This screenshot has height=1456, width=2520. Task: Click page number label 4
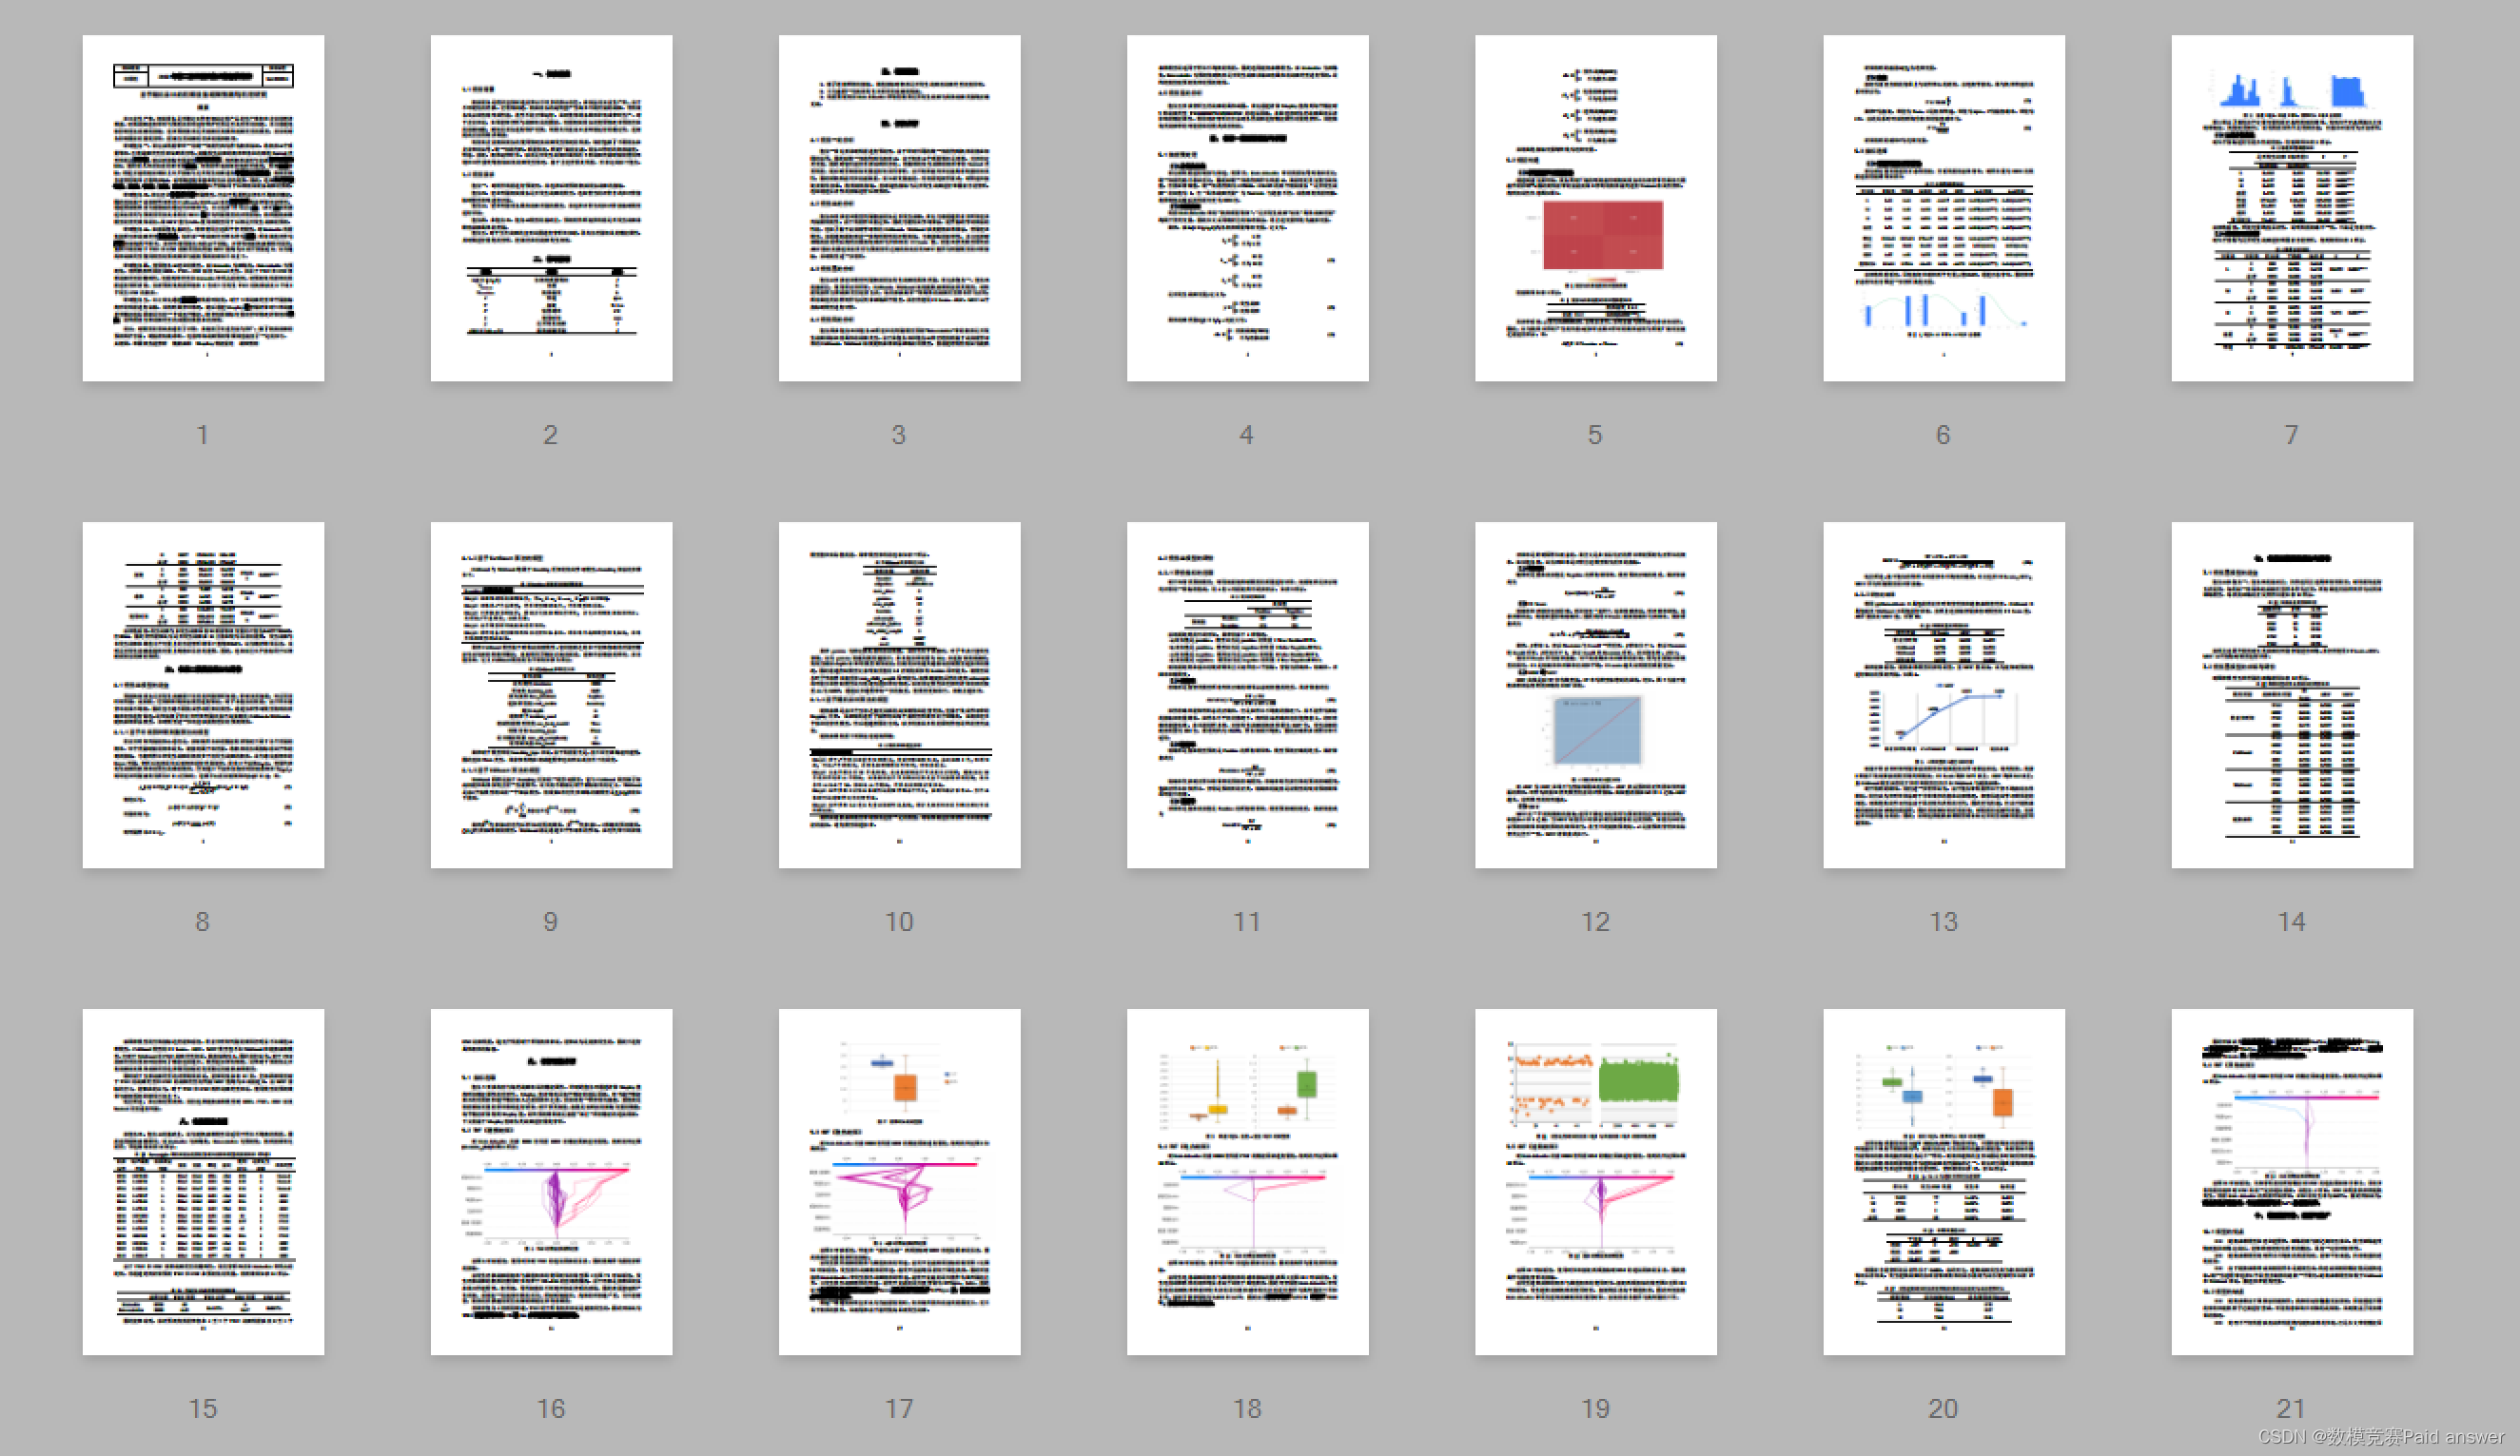tap(1247, 435)
